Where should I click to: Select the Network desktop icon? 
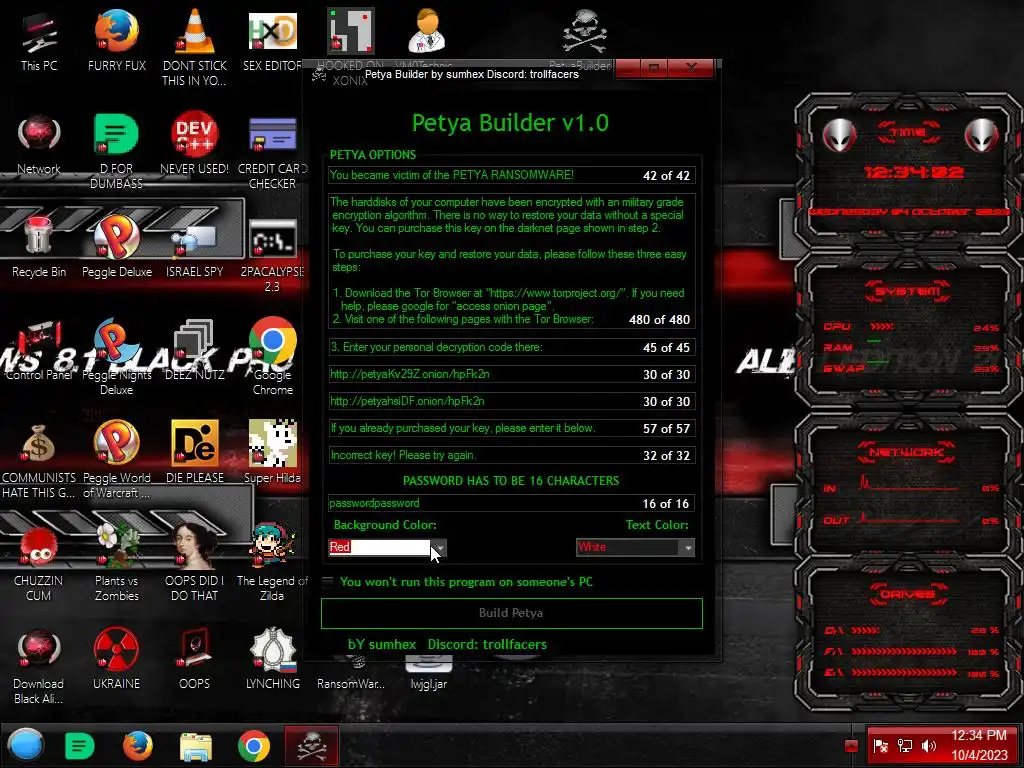39,145
